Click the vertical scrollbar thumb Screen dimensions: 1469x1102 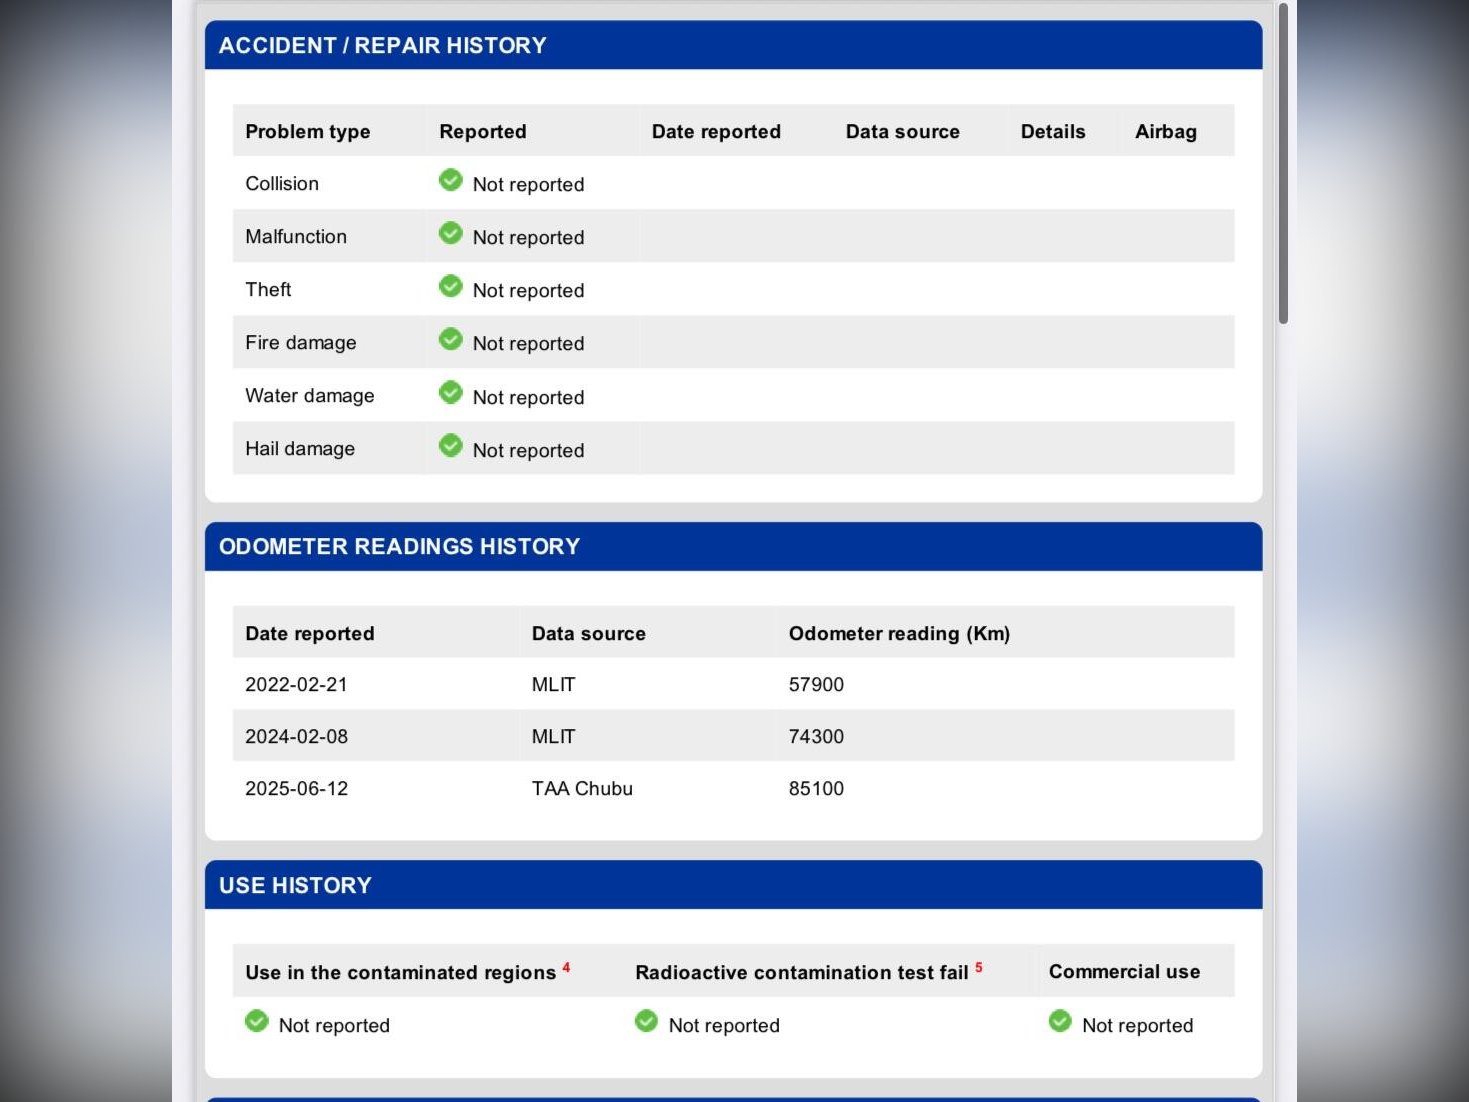pyautogui.click(x=1283, y=165)
